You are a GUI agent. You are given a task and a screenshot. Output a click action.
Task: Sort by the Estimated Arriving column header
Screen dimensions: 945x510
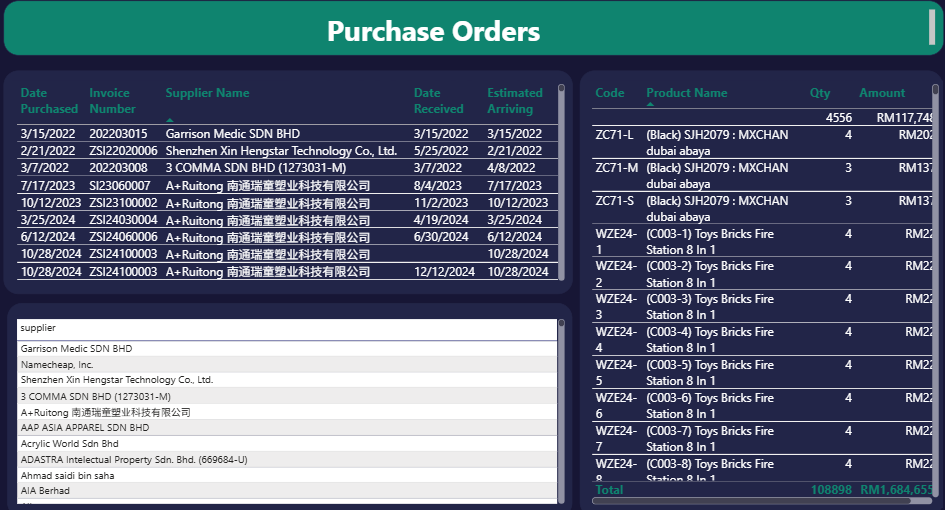(515, 101)
